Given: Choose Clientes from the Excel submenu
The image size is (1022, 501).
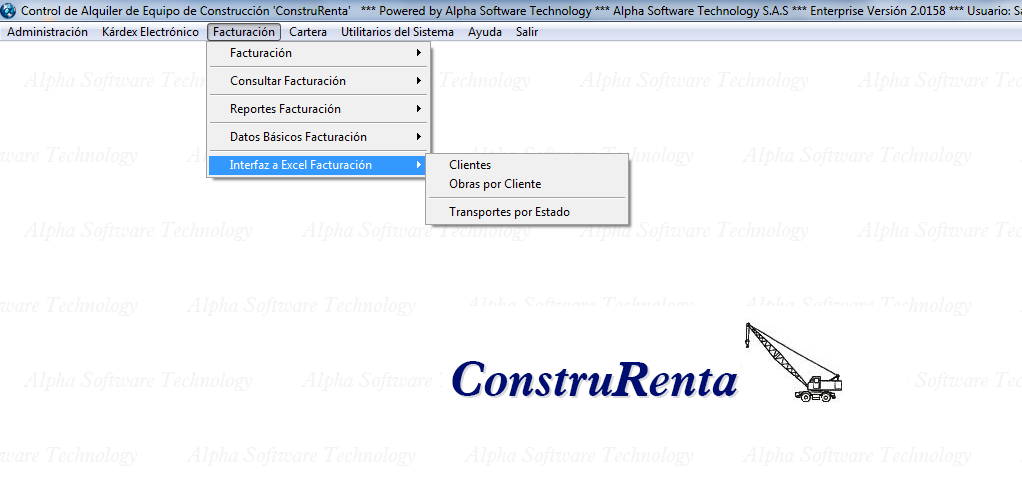Looking at the screenshot, I should (x=470, y=165).
